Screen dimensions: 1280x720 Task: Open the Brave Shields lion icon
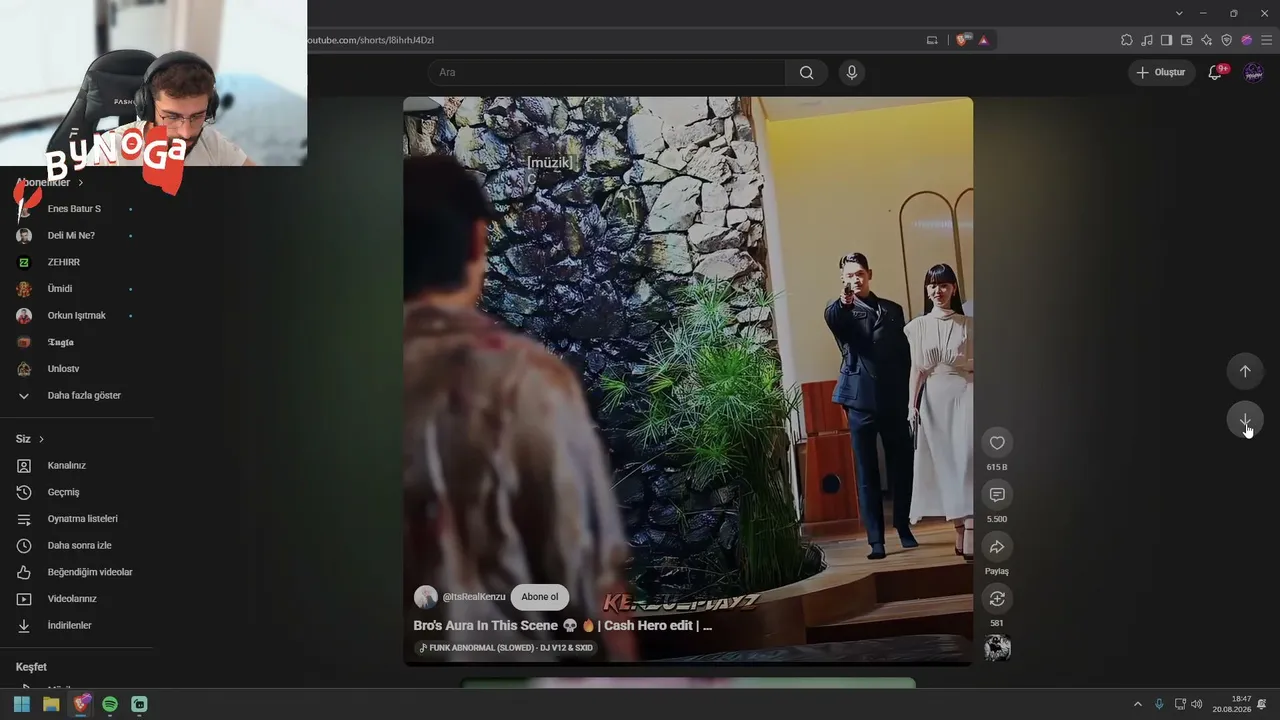(x=962, y=40)
